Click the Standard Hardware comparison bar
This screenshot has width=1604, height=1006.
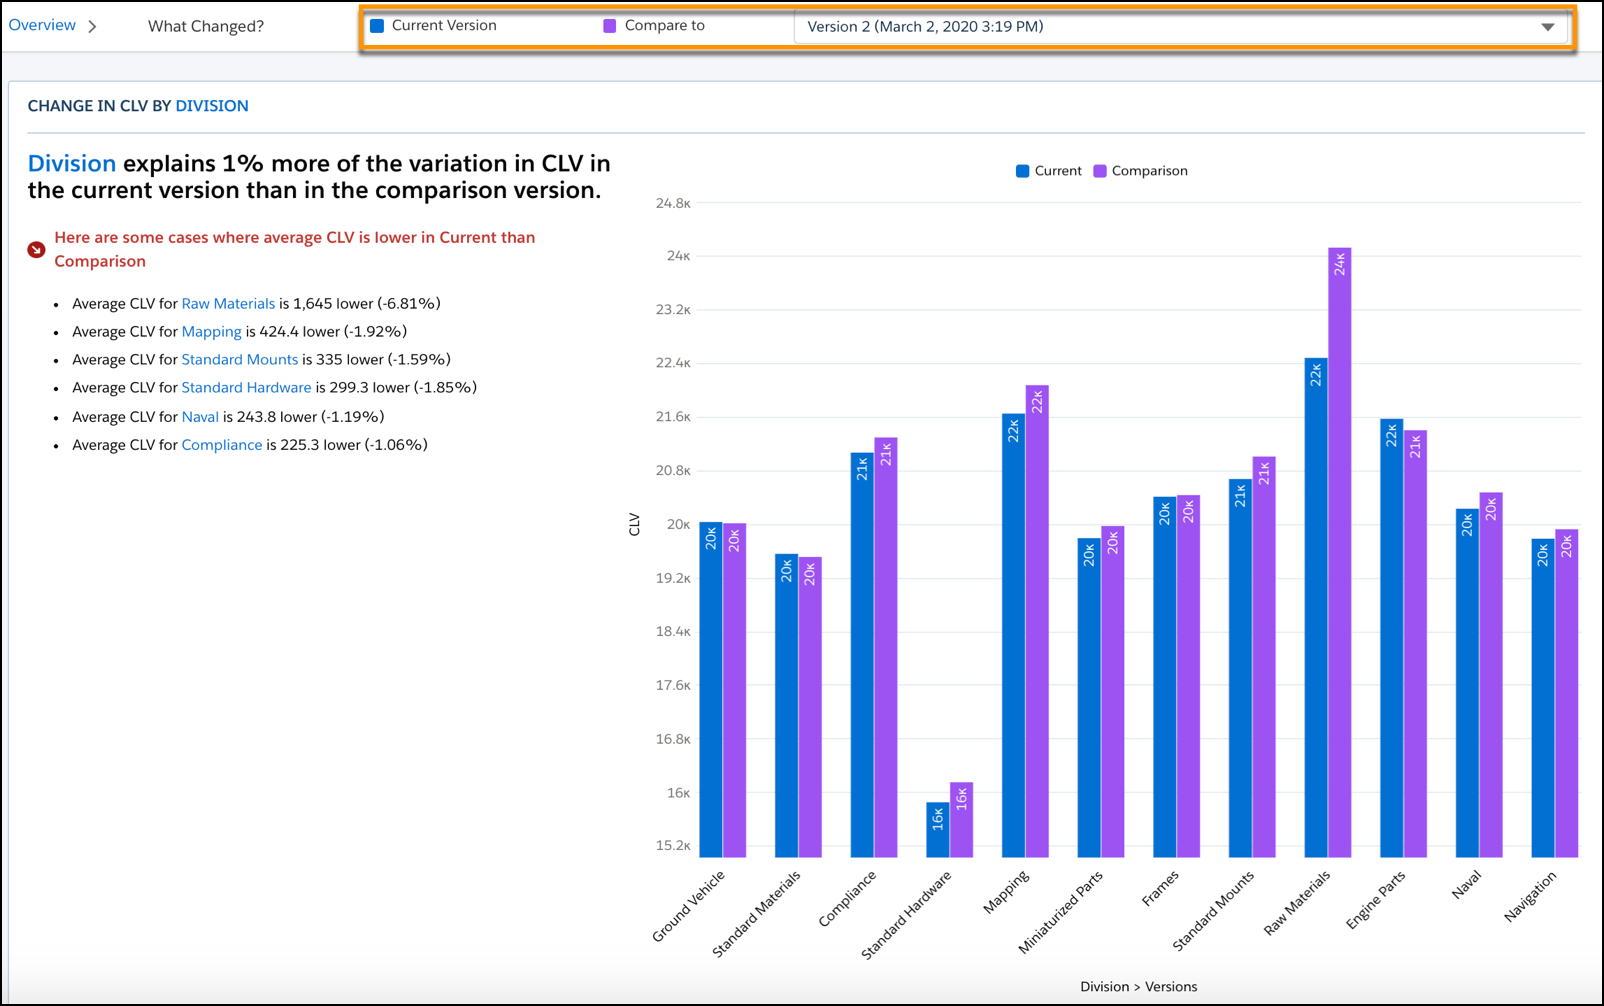coord(961,819)
